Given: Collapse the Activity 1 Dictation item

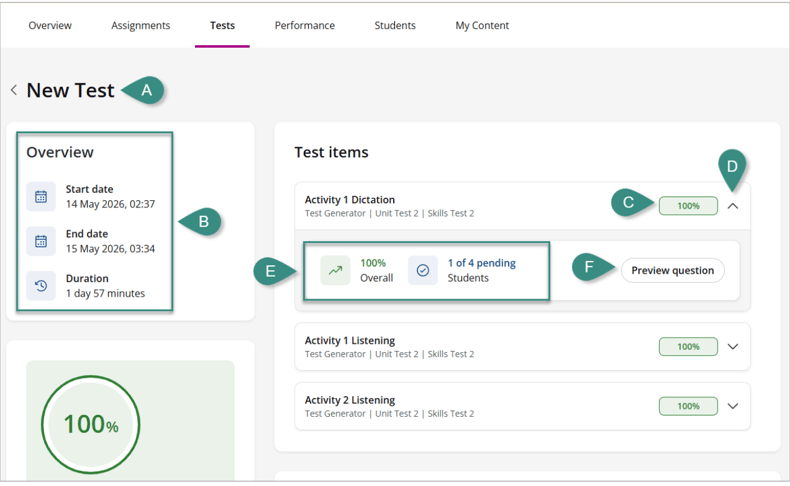Looking at the screenshot, I should [x=733, y=206].
